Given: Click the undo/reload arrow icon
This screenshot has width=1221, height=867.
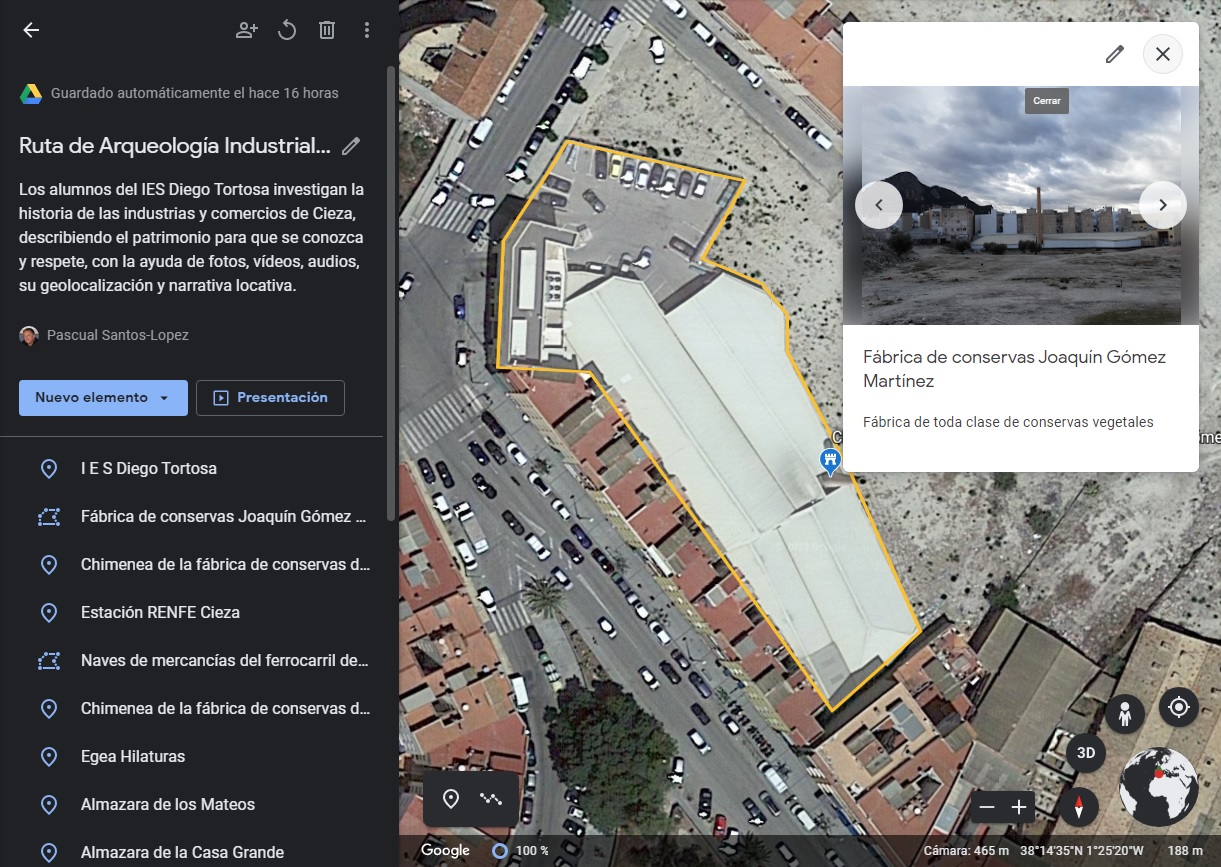Looking at the screenshot, I should (x=287, y=30).
